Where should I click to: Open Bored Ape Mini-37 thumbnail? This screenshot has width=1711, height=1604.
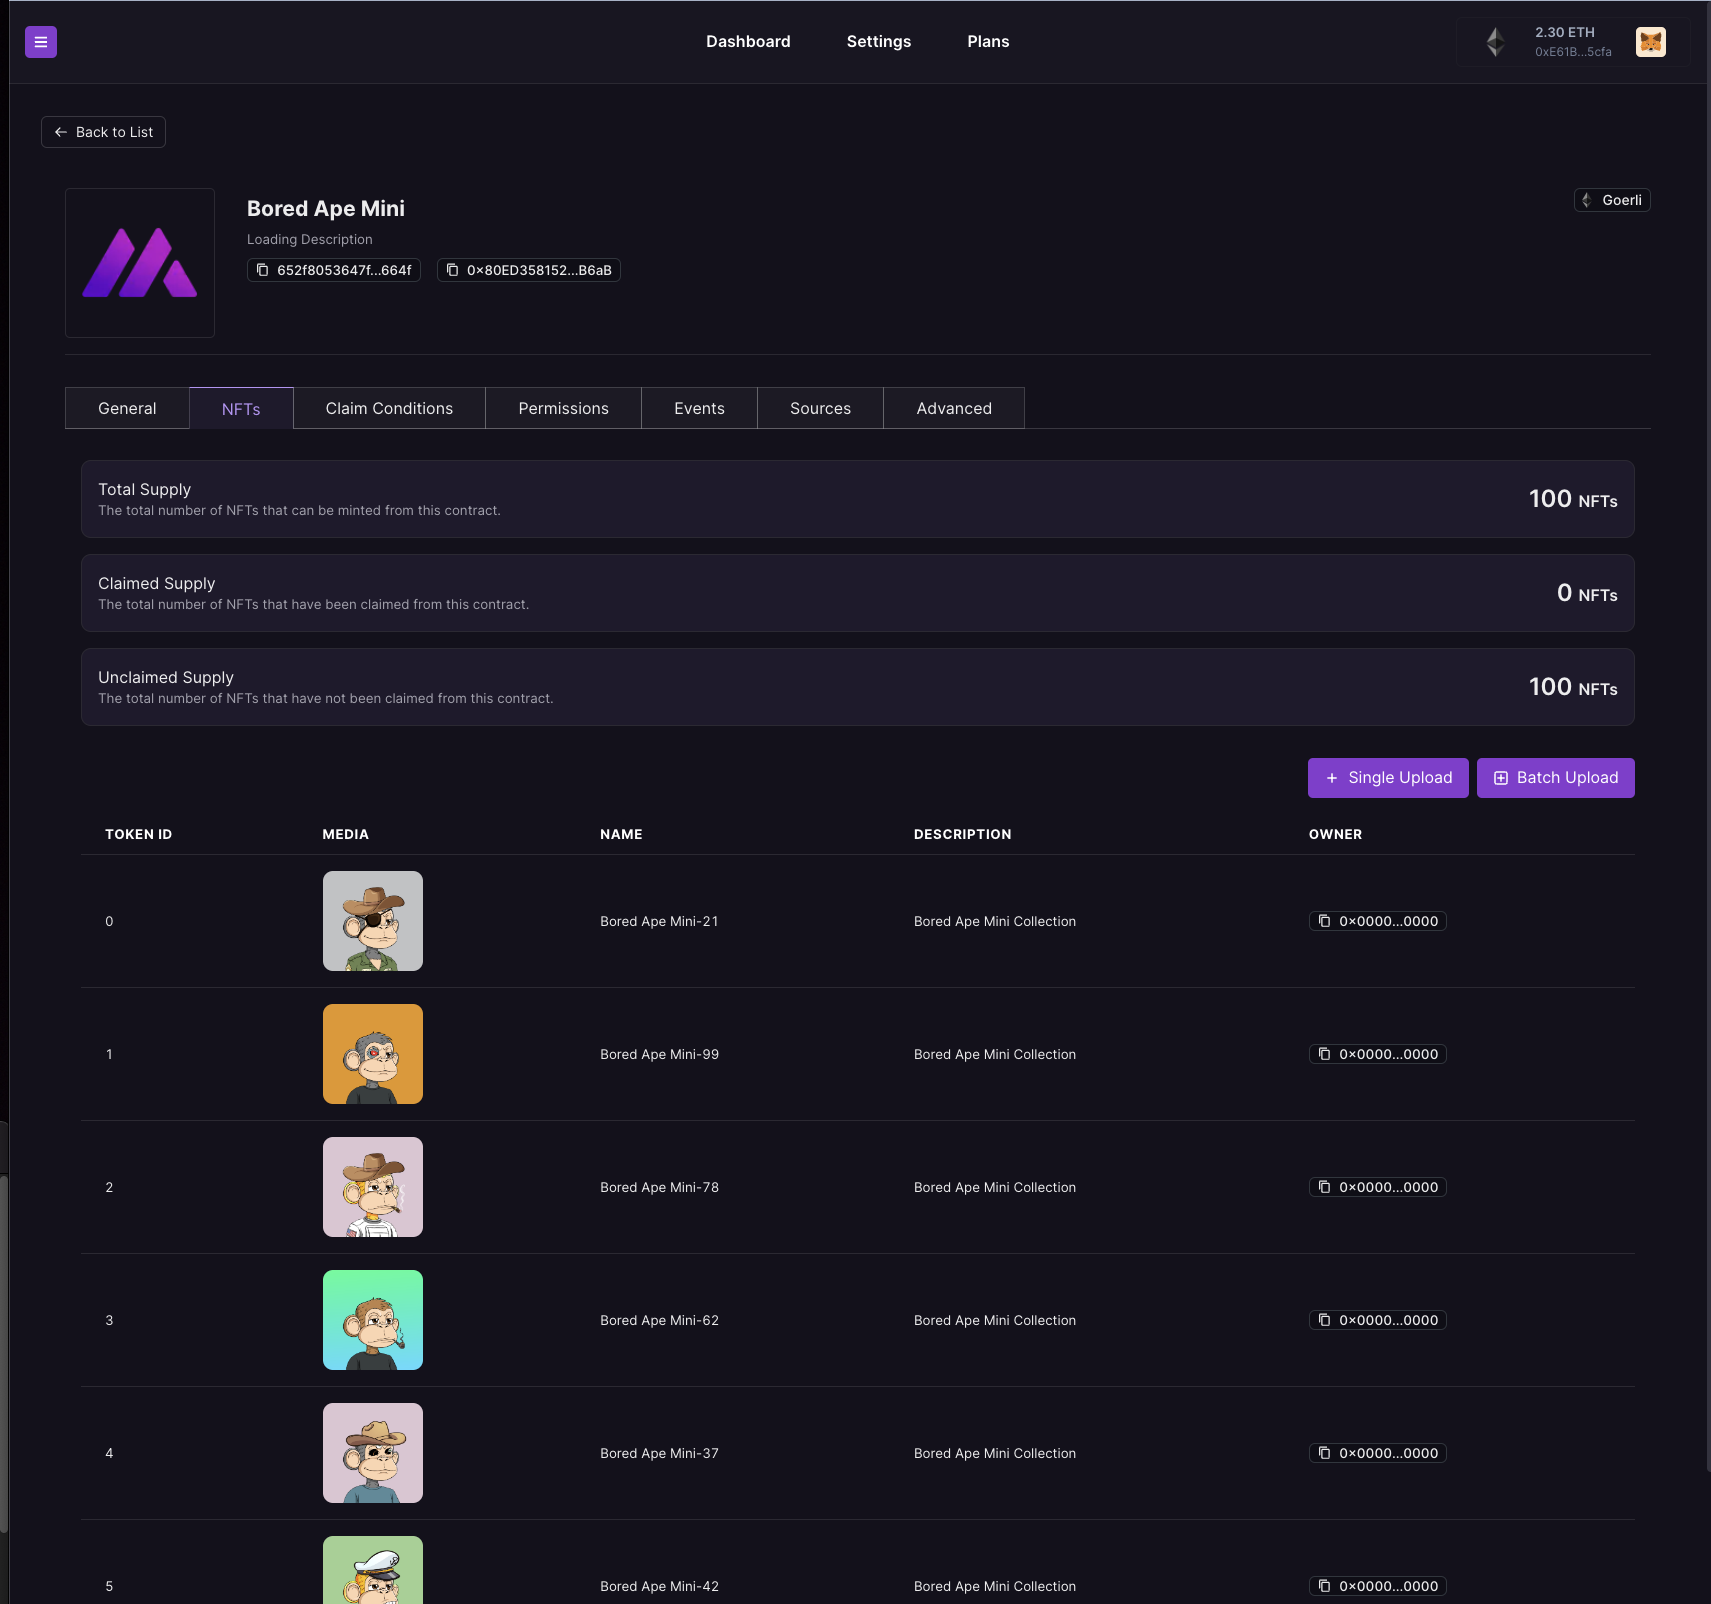(373, 1453)
